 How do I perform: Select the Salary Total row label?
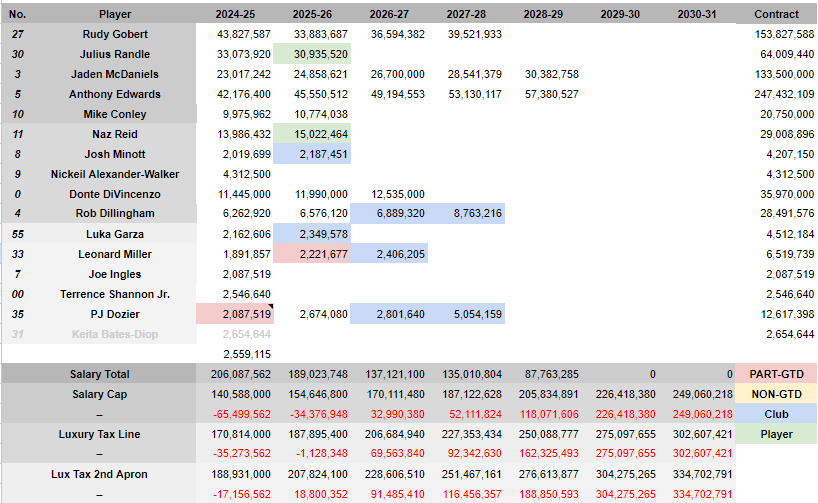100,374
